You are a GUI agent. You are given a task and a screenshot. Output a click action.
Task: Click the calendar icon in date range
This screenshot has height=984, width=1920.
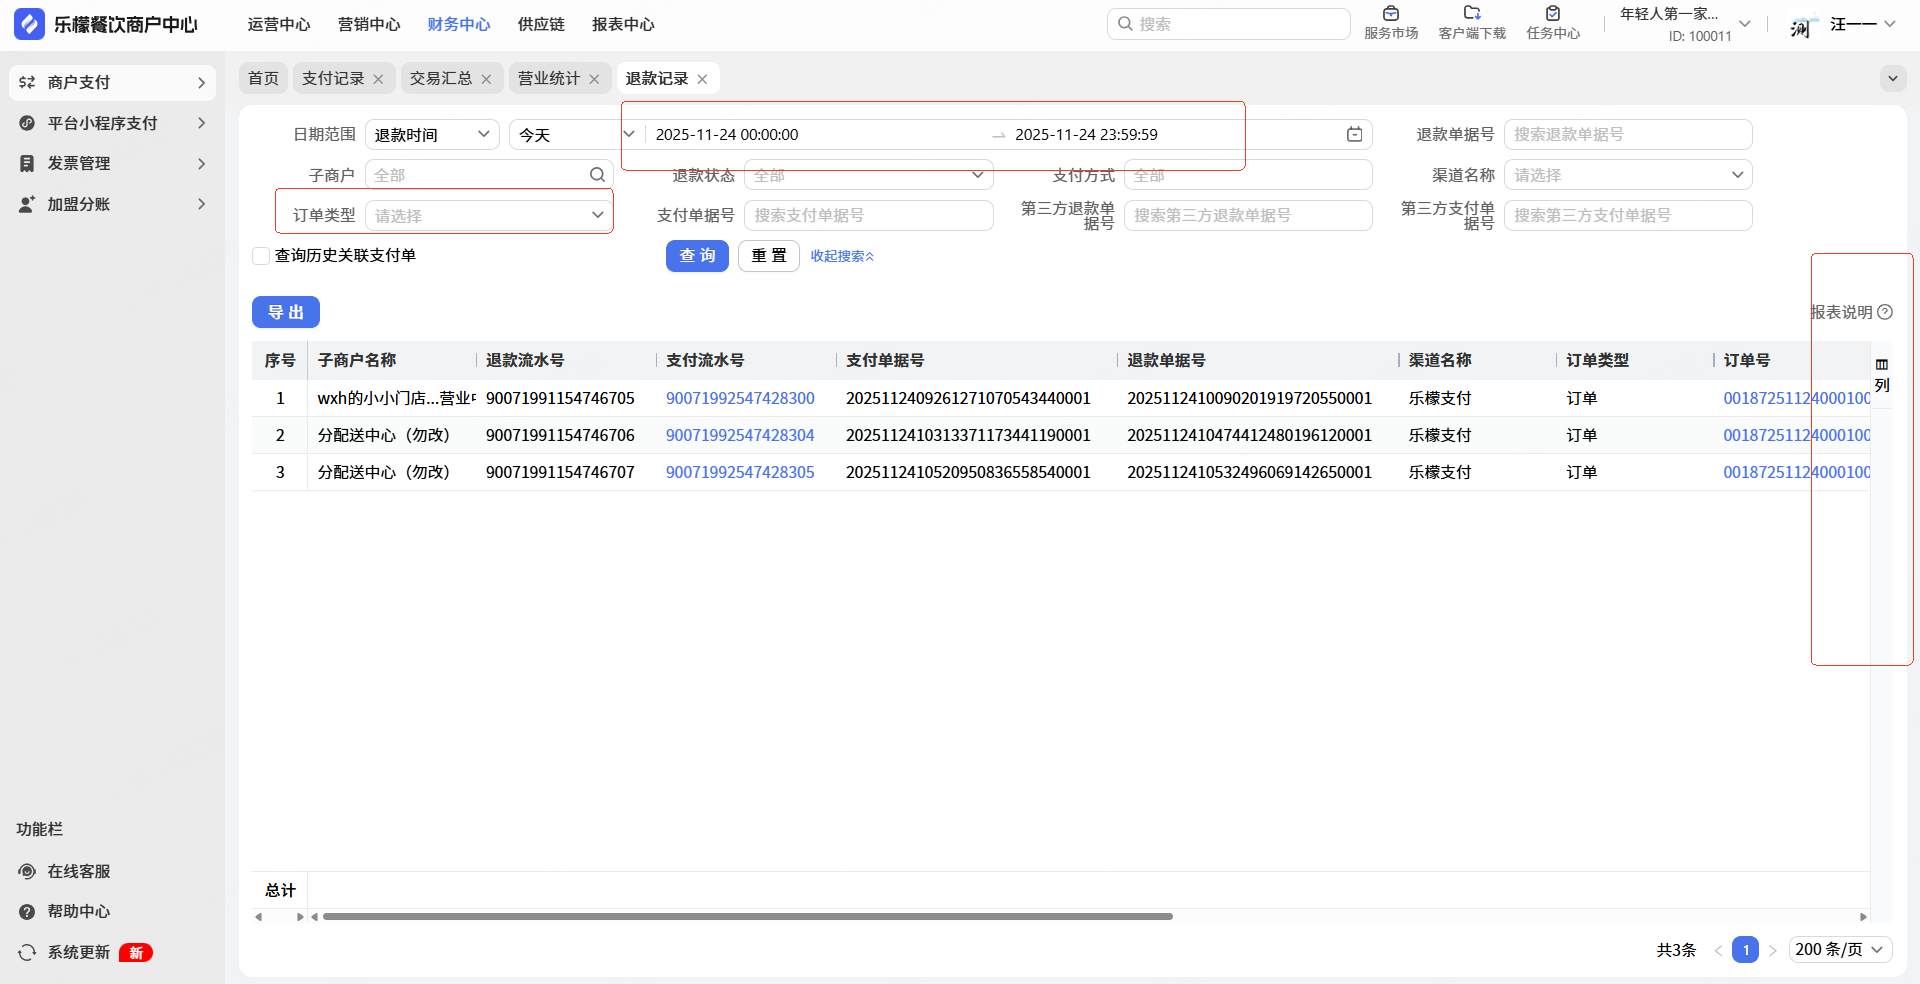coord(1354,135)
